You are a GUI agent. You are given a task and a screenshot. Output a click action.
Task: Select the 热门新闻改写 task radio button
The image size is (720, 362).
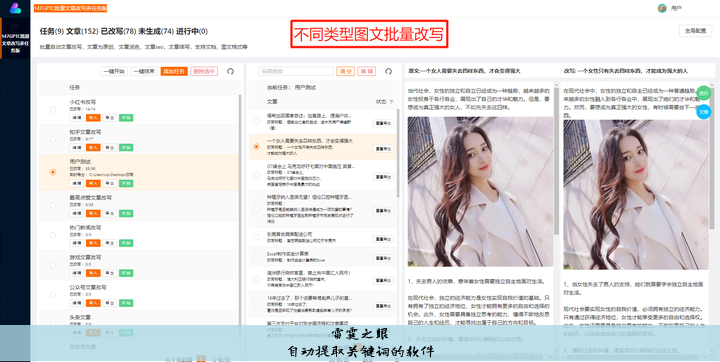(x=53, y=235)
